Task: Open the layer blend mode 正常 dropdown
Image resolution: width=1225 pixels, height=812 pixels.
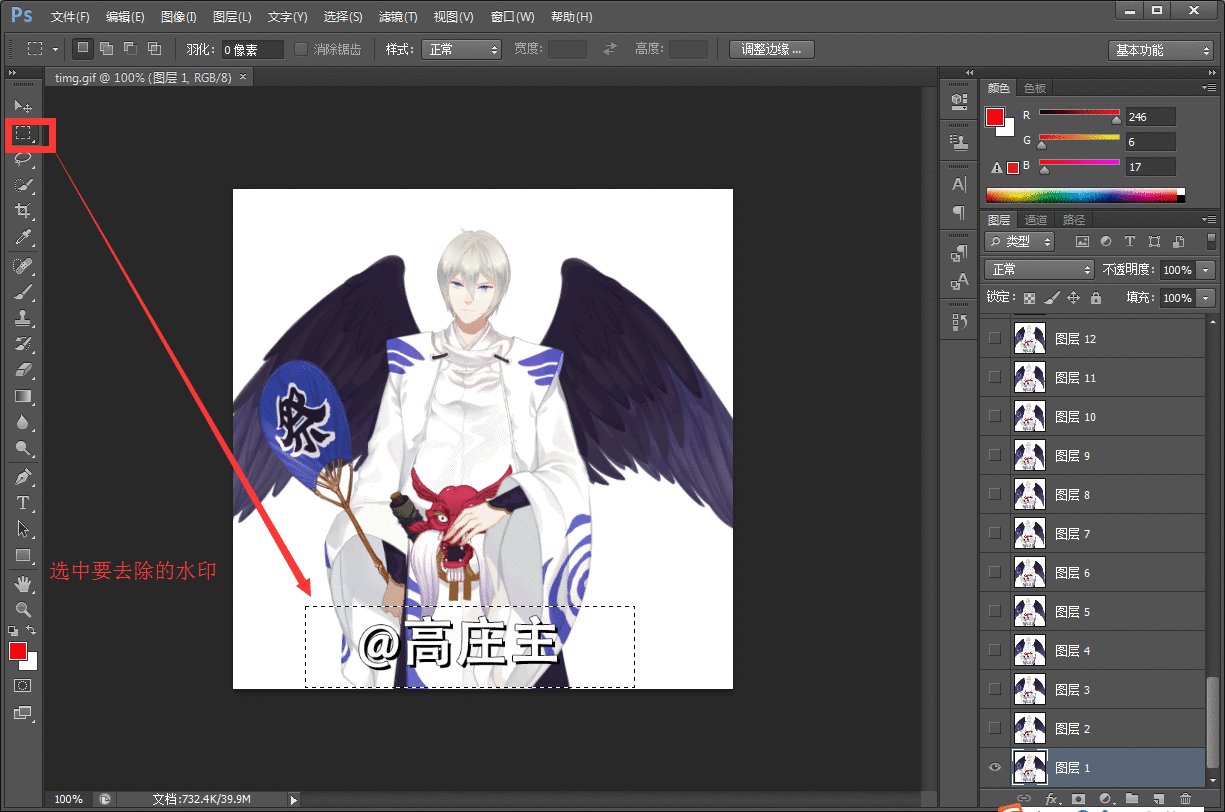Action: 1040,270
